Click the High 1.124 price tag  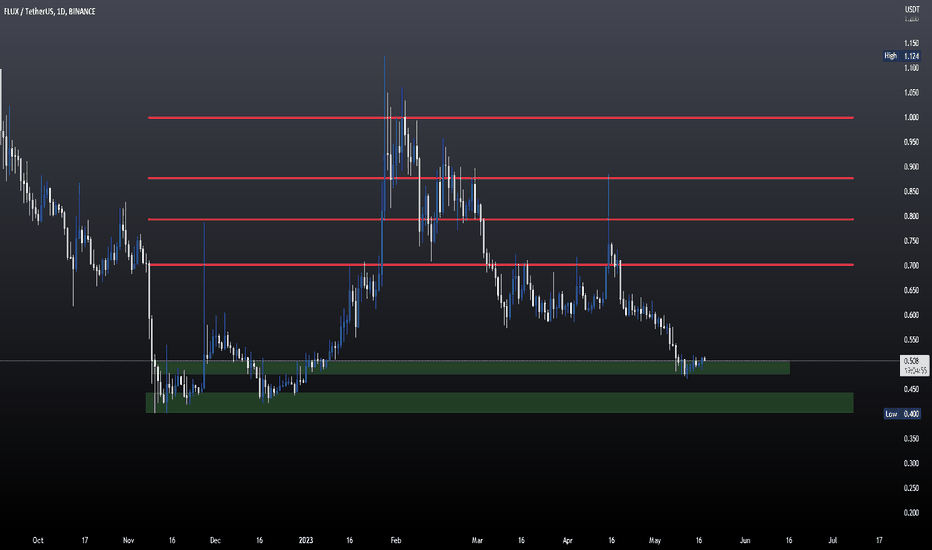tap(902, 56)
